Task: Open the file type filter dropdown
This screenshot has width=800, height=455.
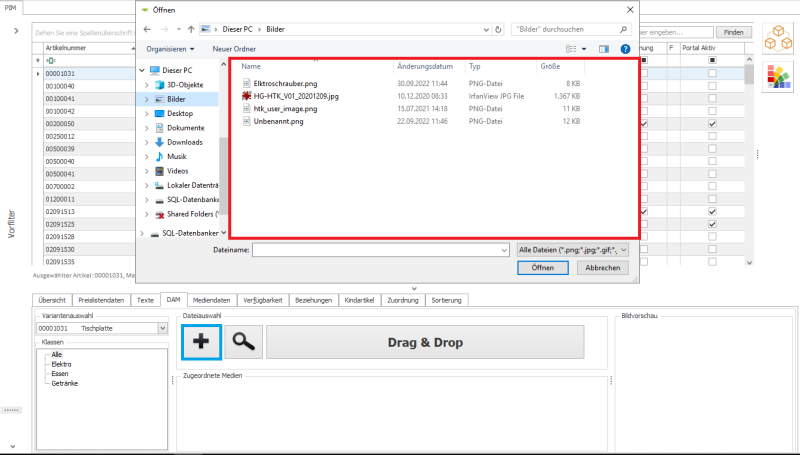Action: coord(574,249)
